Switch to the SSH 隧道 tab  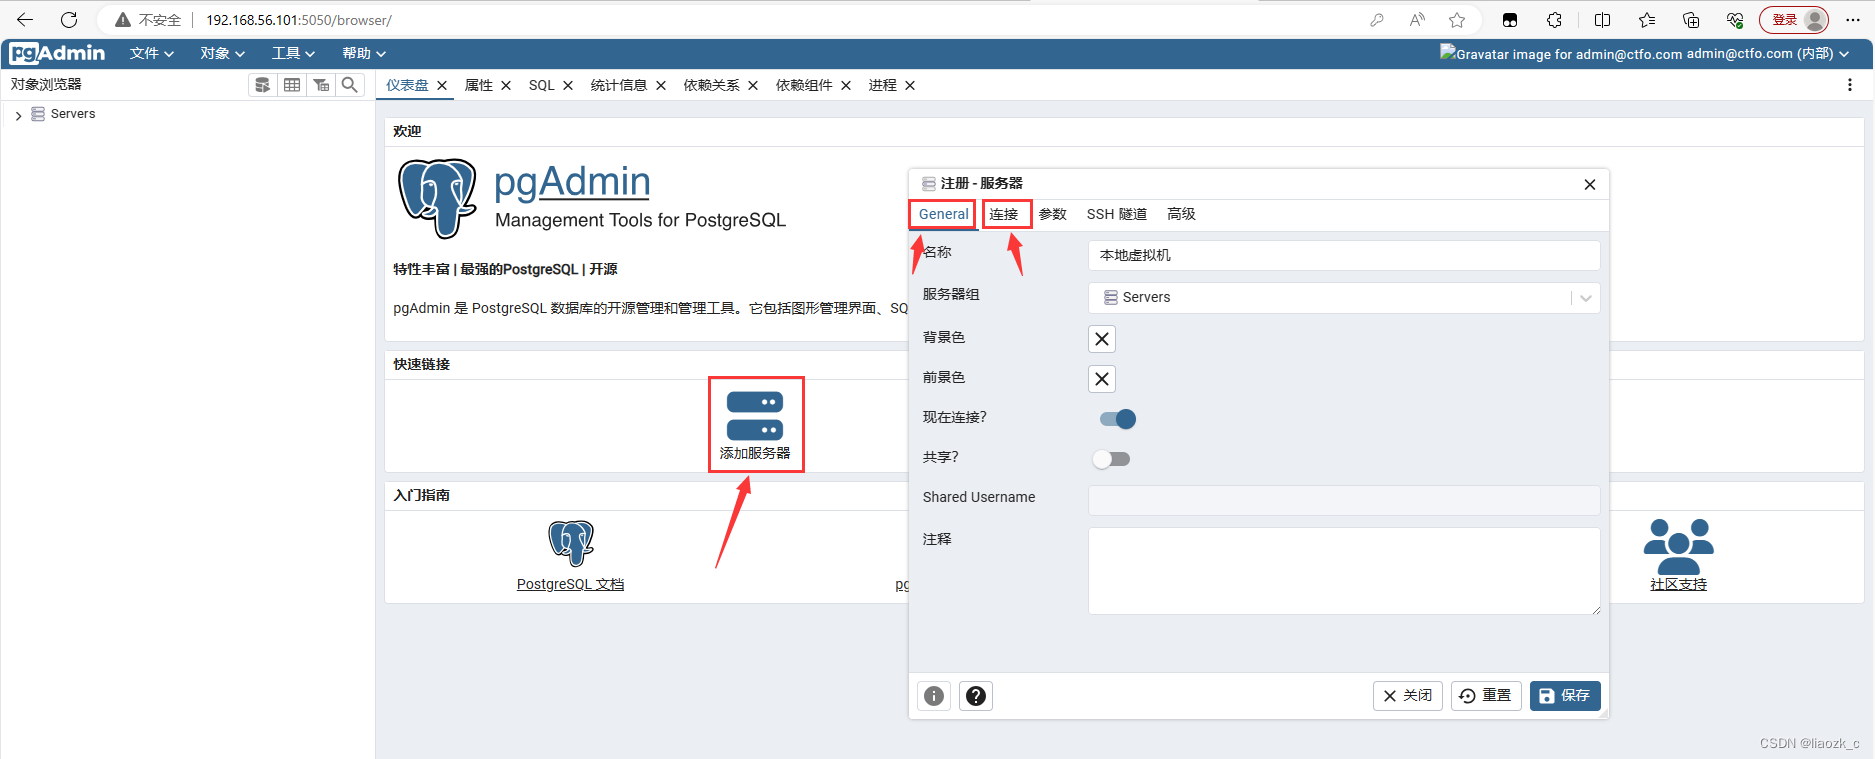(x=1117, y=214)
